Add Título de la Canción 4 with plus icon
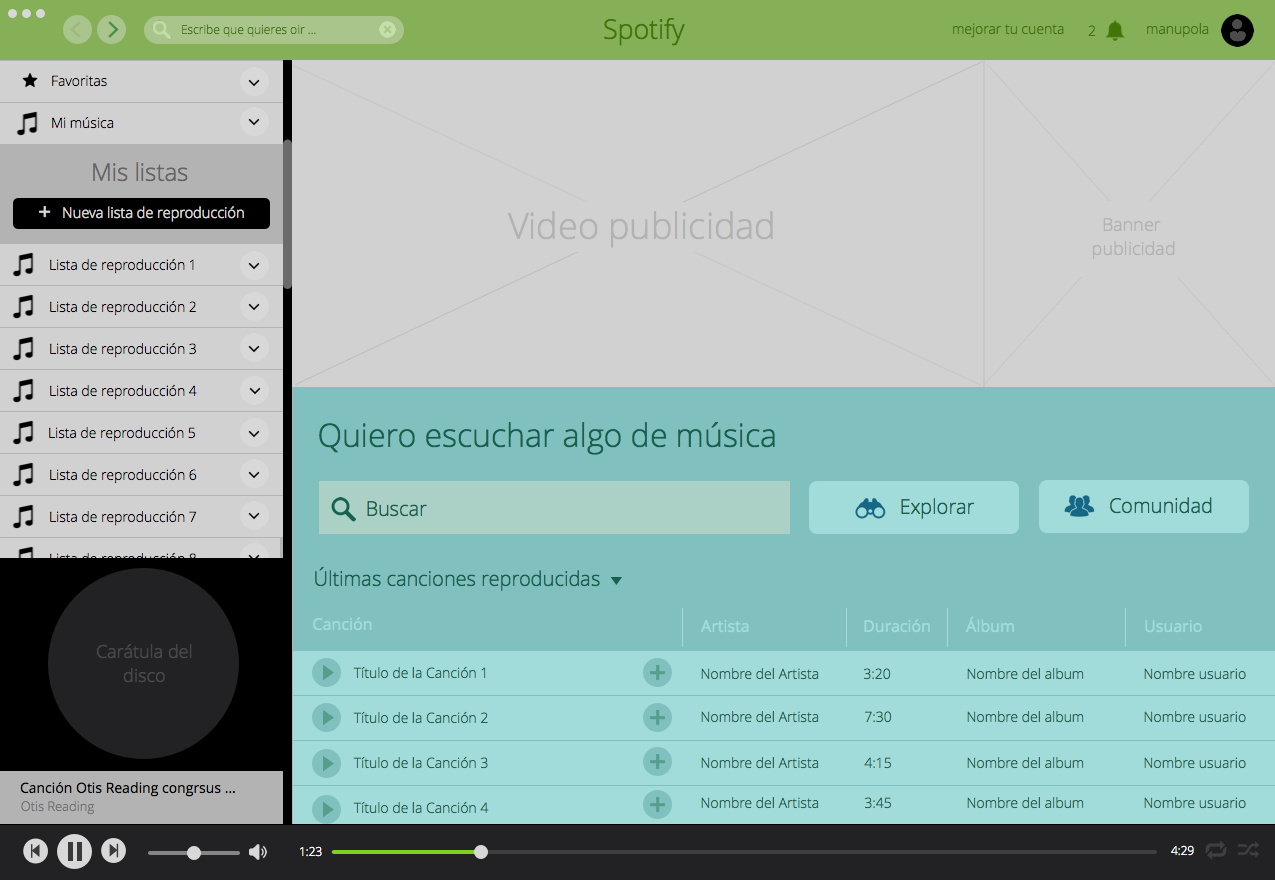 657,804
